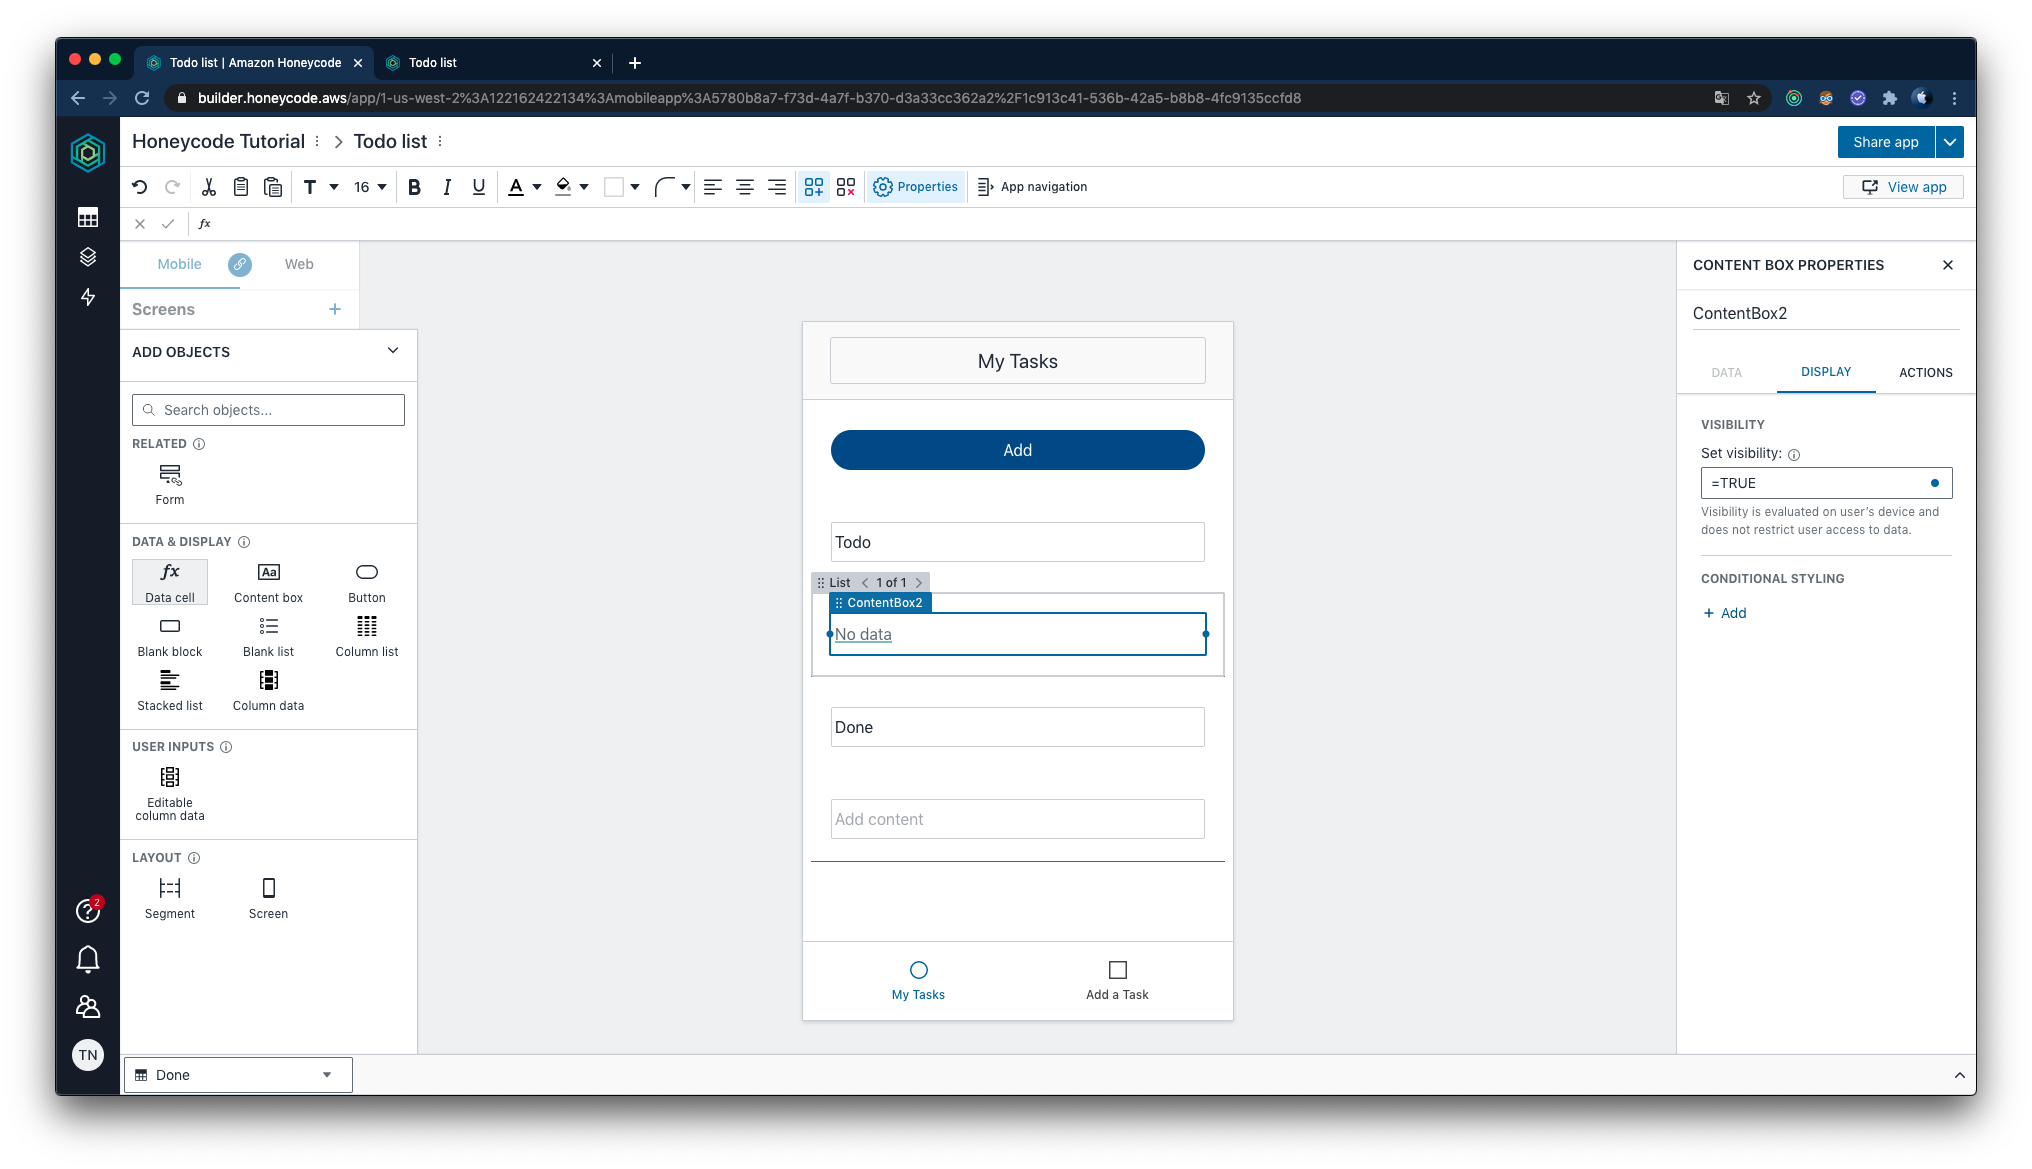
Task: Switch to the ACTIONS properties tab
Action: click(x=1925, y=372)
